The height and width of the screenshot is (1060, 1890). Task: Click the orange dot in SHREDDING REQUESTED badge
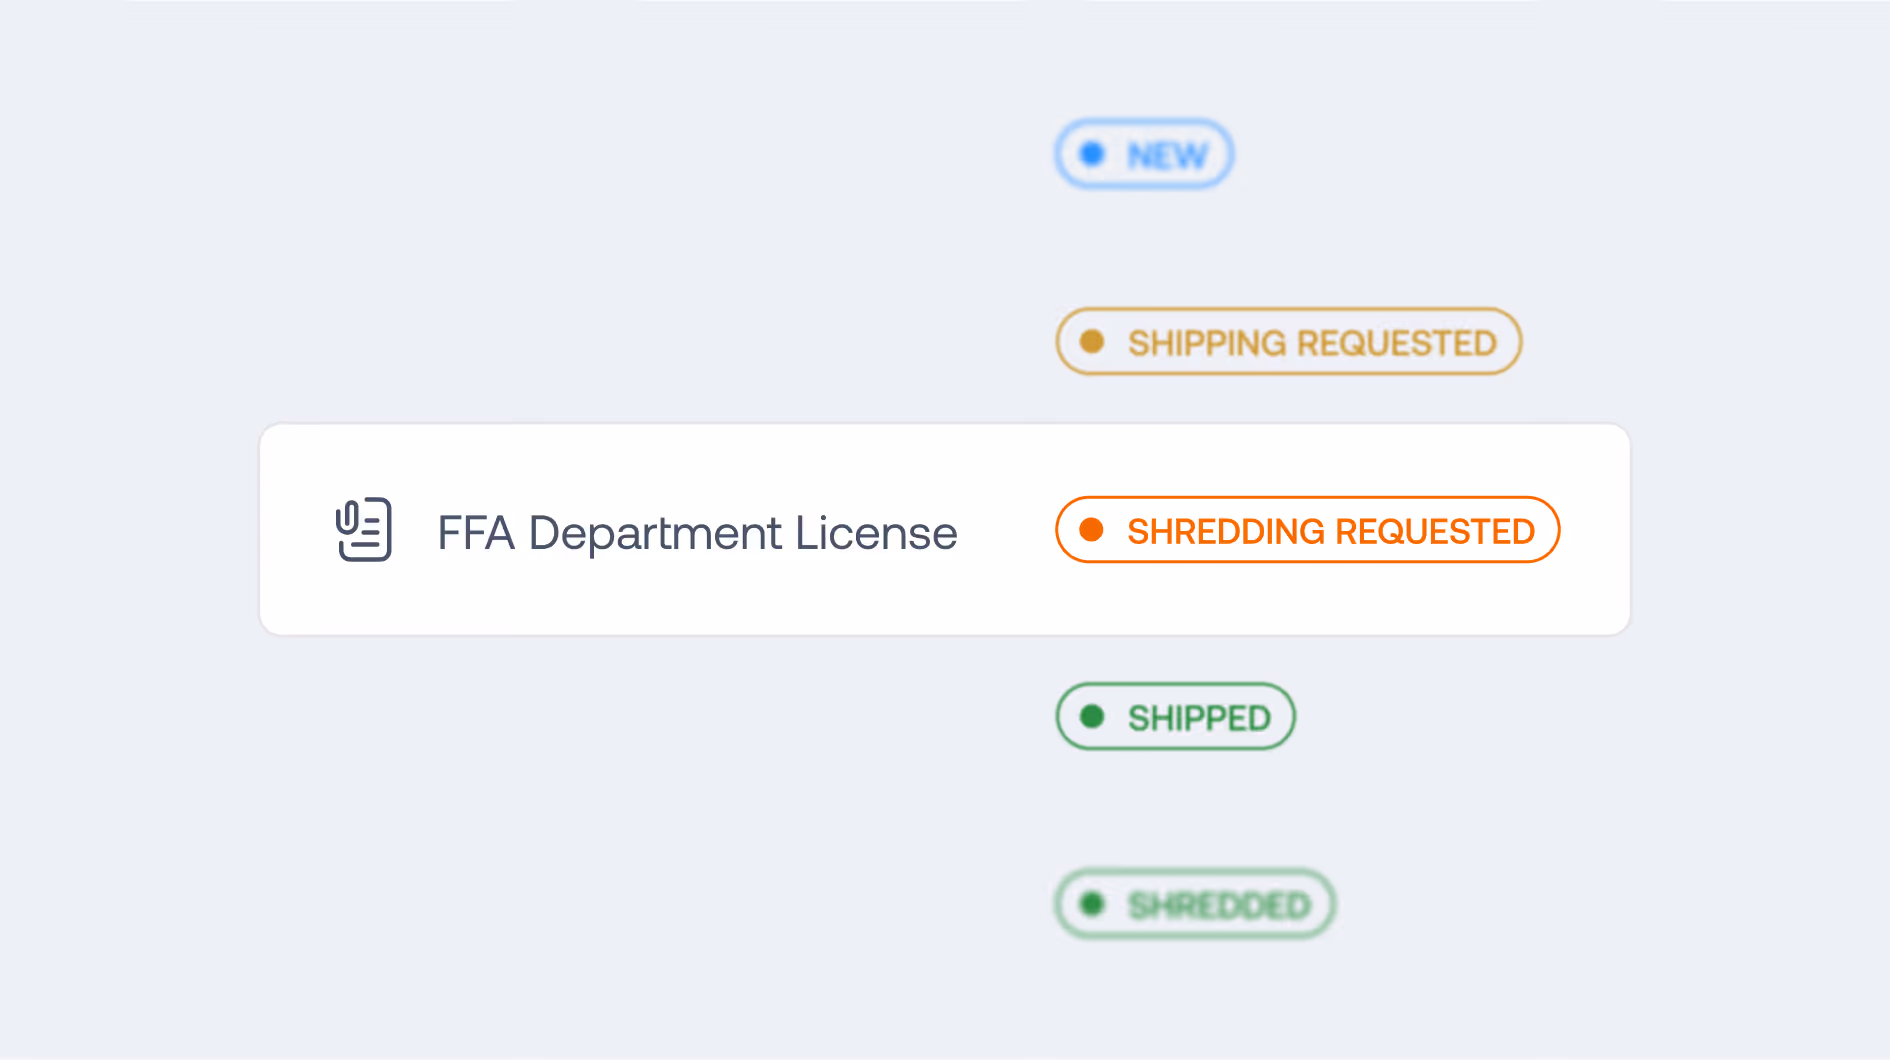[x=1092, y=530]
